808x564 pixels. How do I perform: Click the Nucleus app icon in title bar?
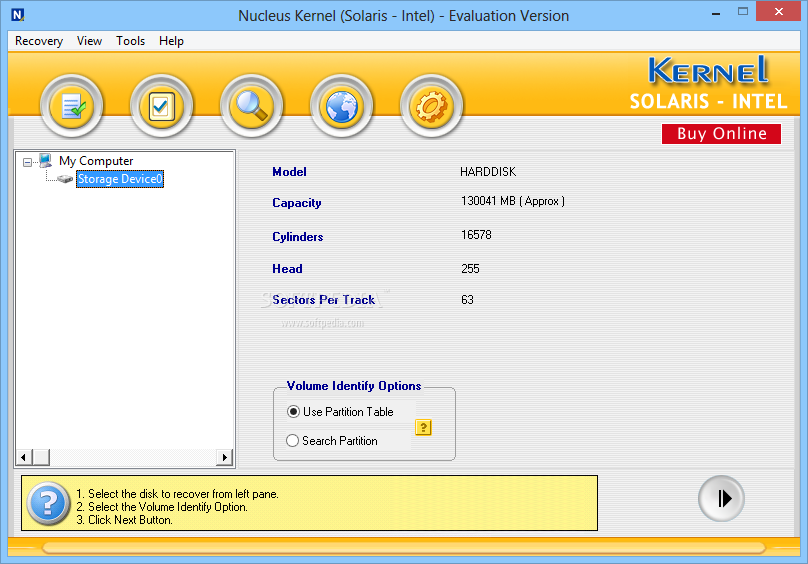18,15
